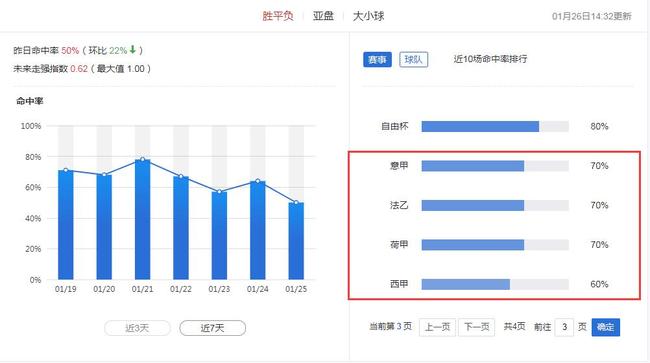Image resolution: width=650 pixels, height=363 pixels.
Task: Click the 自由杯 80% progress bar
Action: click(x=495, y=126)
